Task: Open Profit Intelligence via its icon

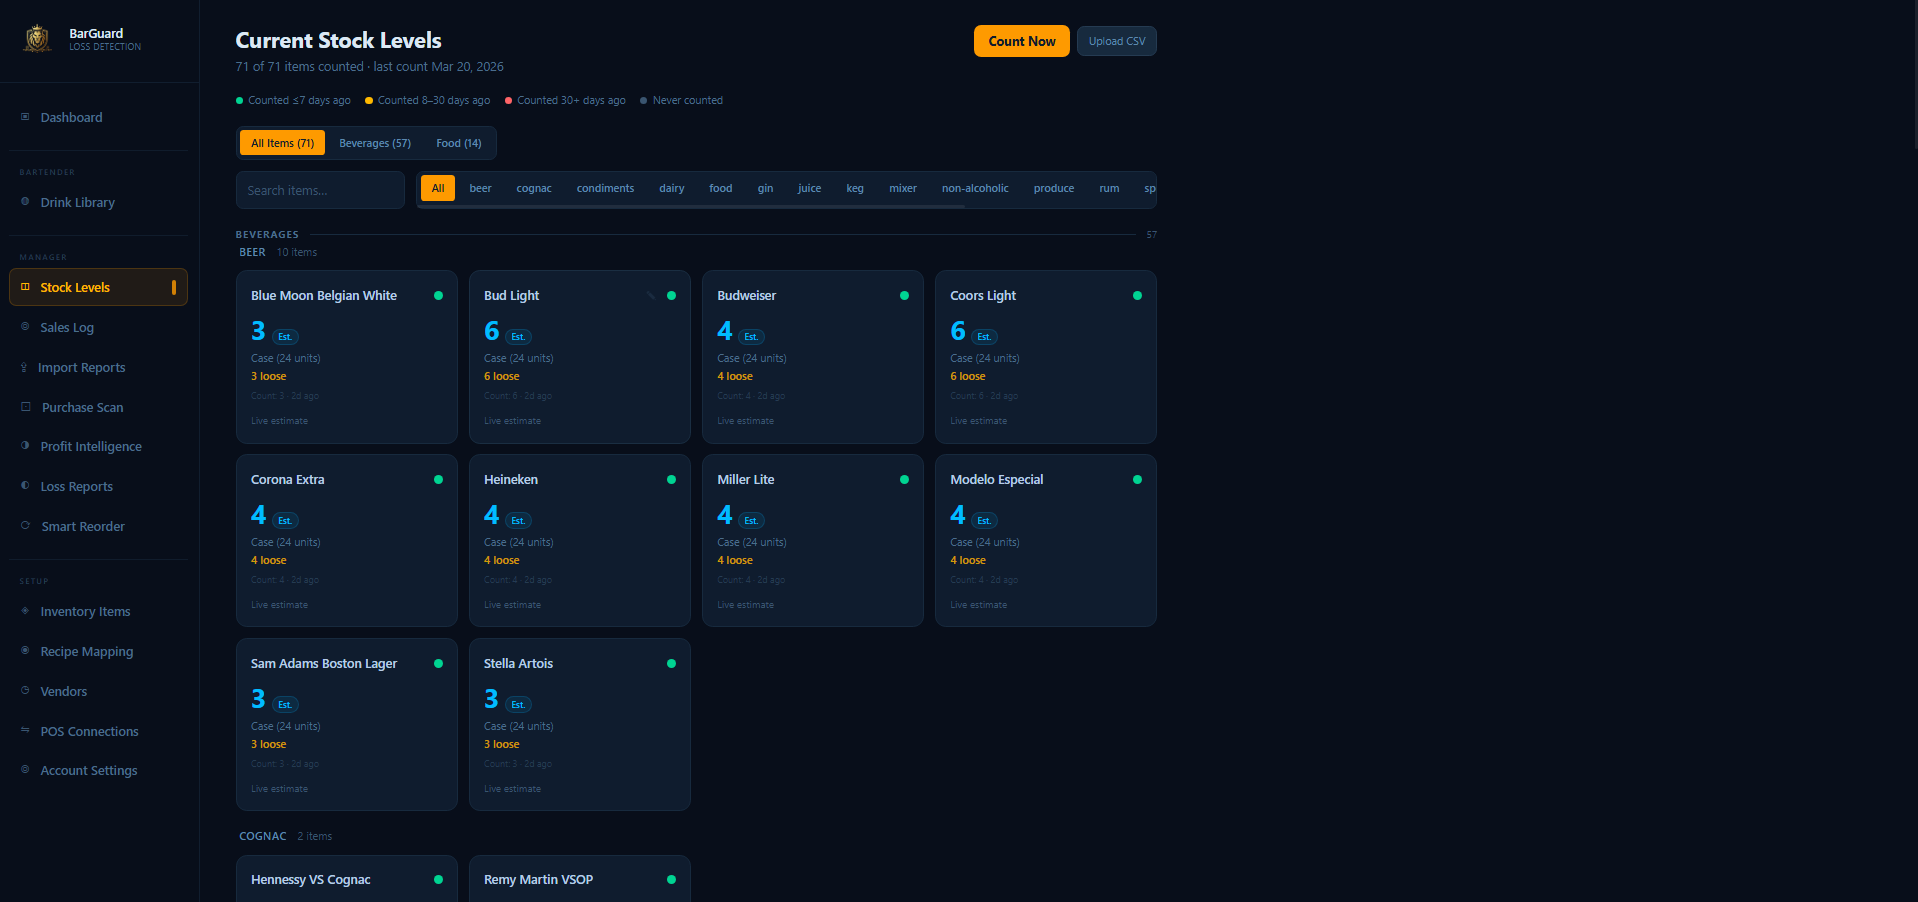Action: click(x=25, y=446)
